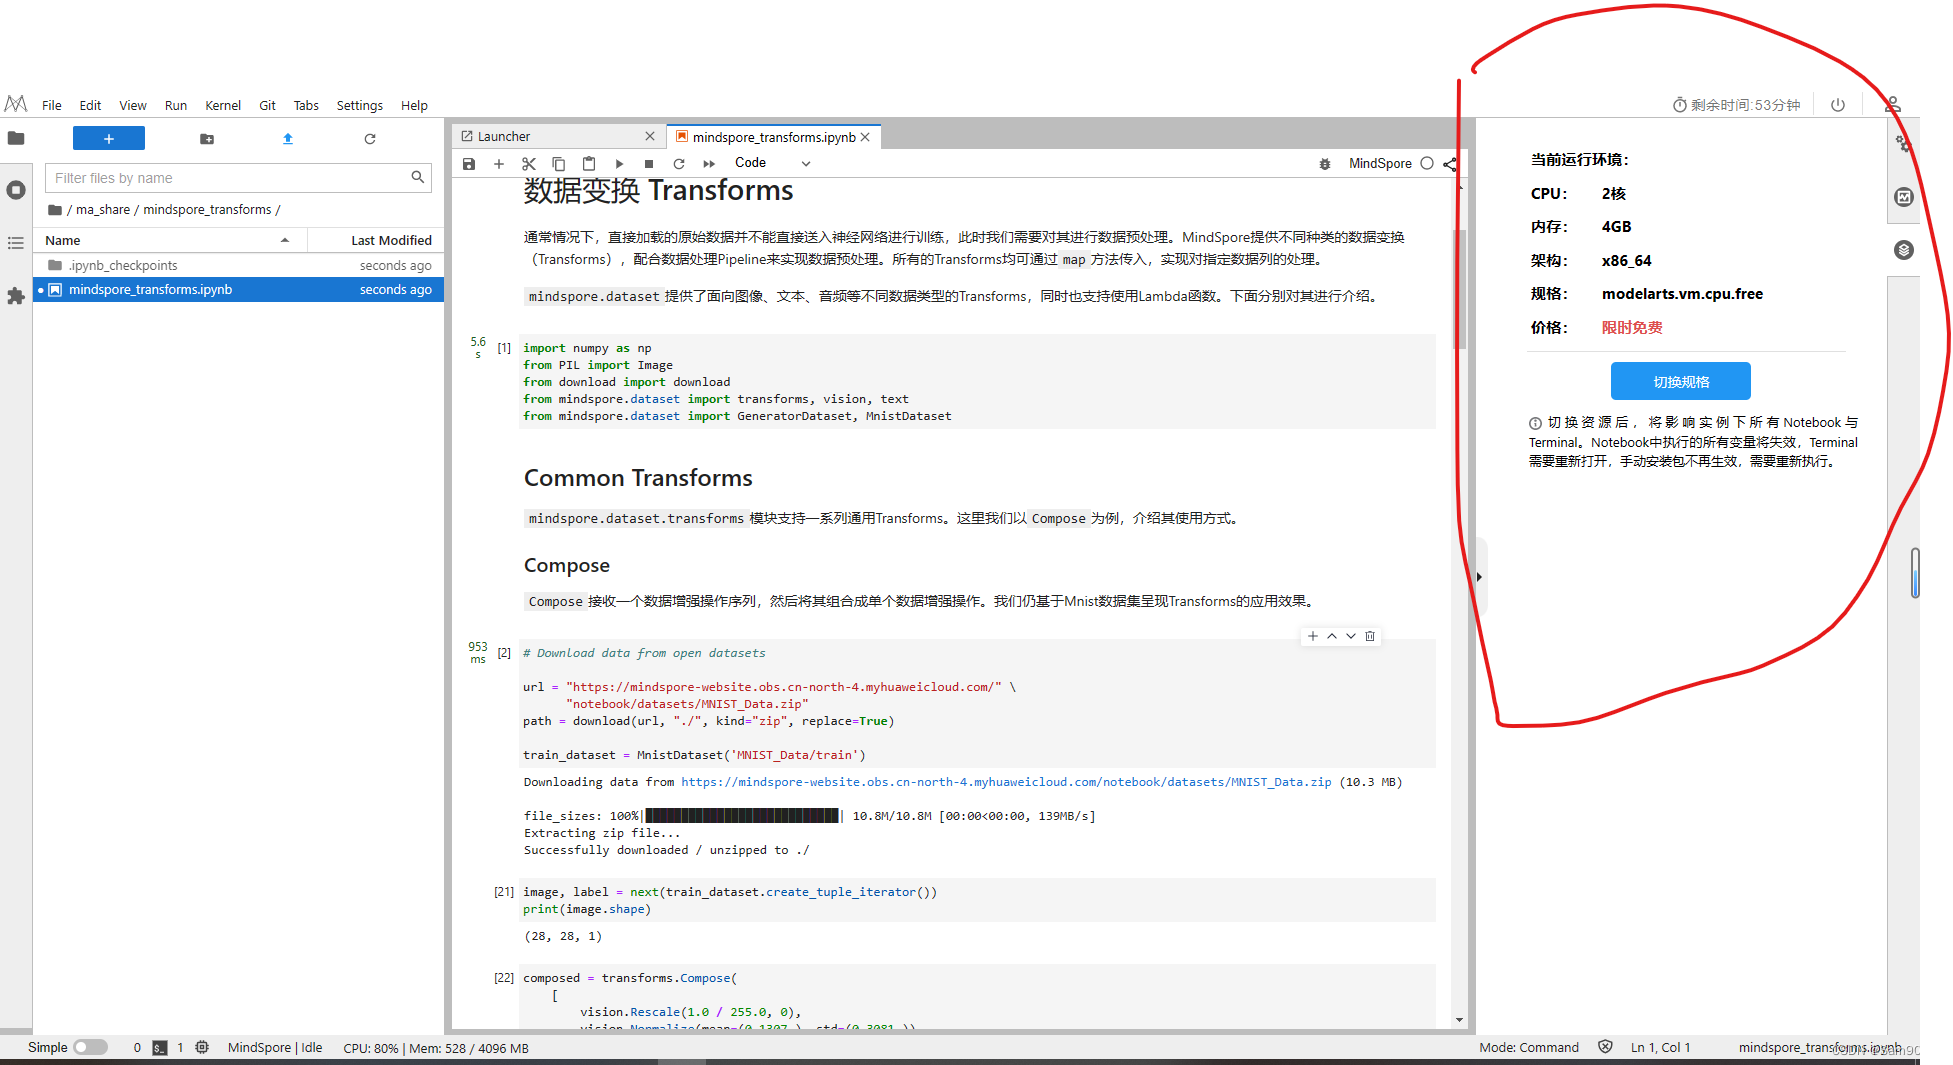Click the Filter files by name field
Screen dimensions: 1953x1065
coord(238,178)
